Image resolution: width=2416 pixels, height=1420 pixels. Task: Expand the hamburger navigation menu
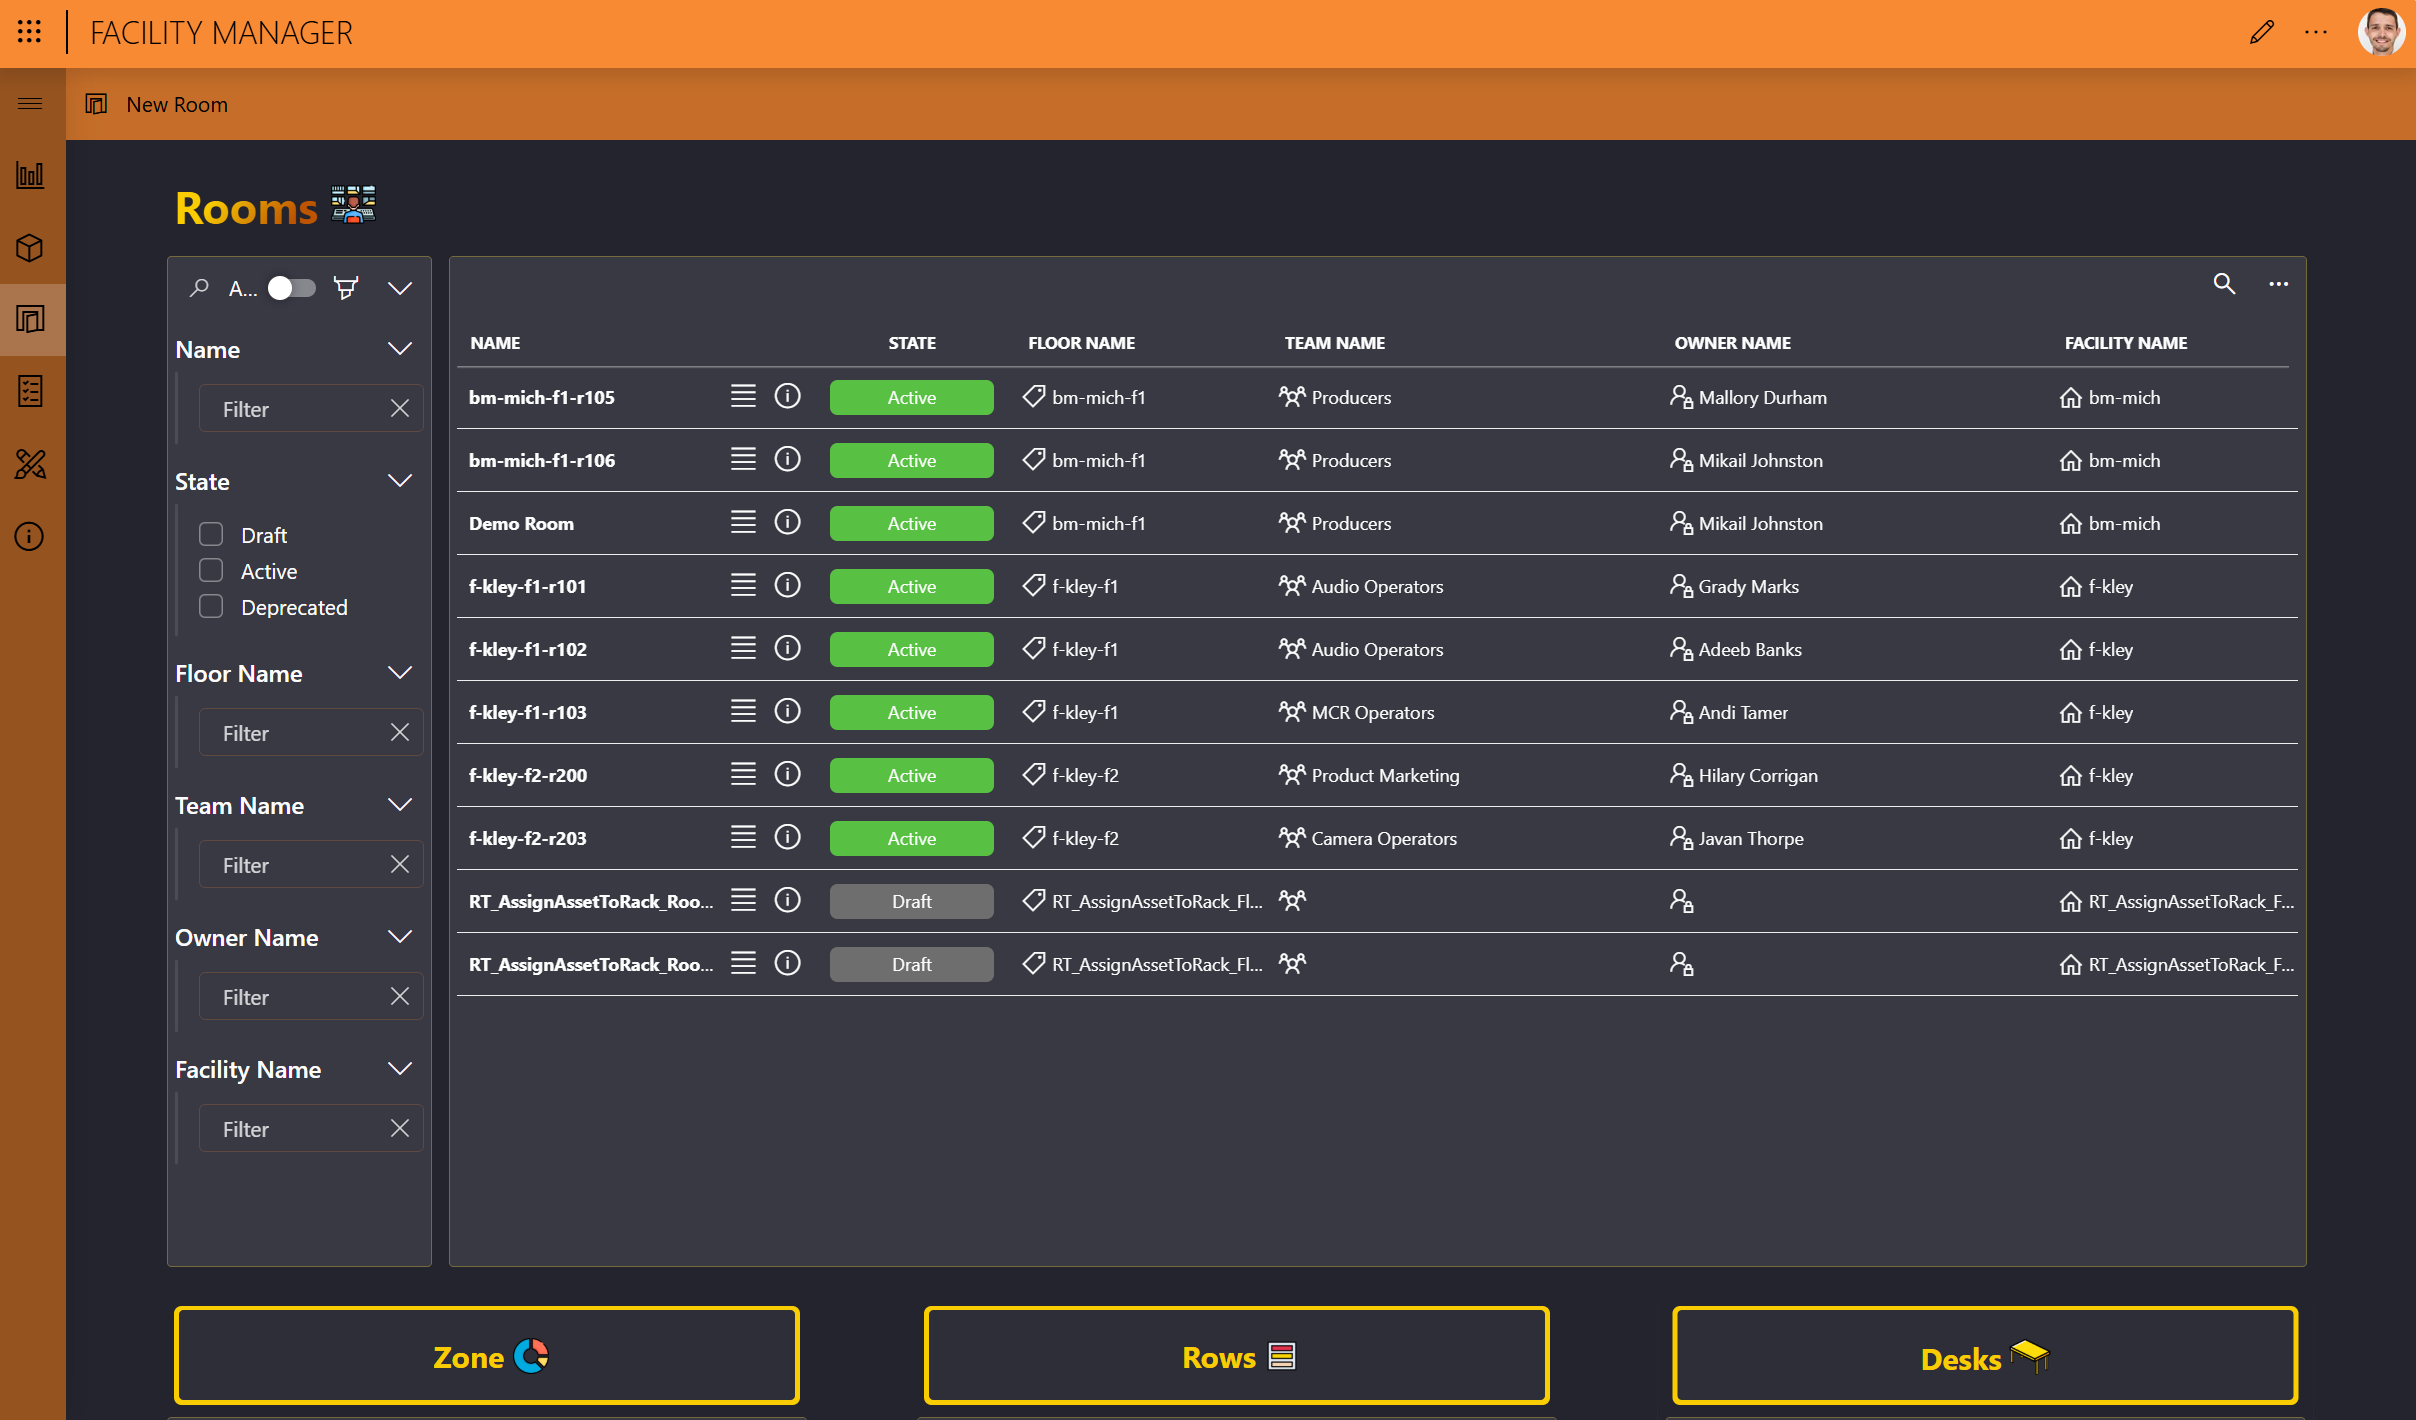tap(30, 104)
